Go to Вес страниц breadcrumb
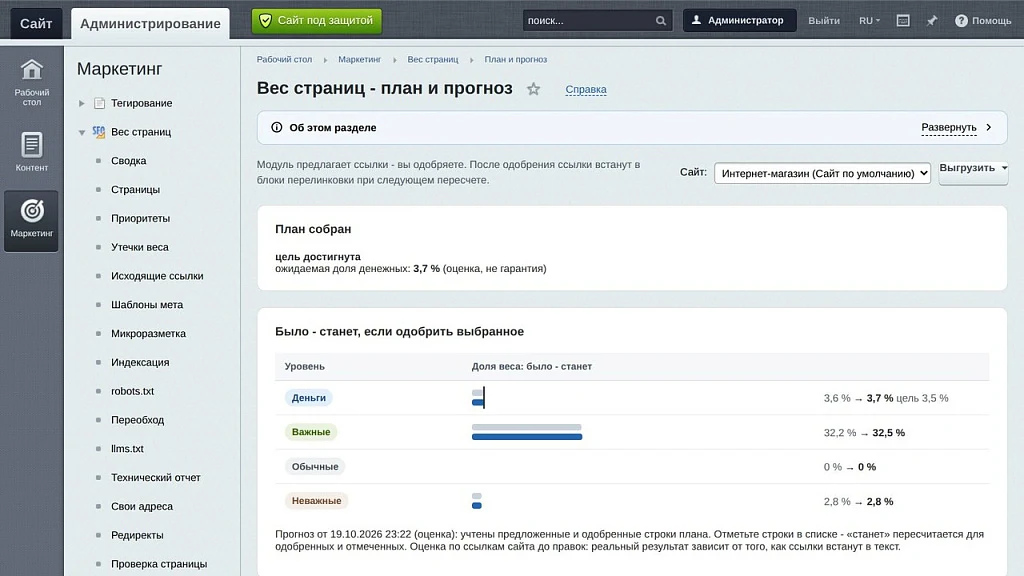The image size is (1024, 576). (433, 59)
